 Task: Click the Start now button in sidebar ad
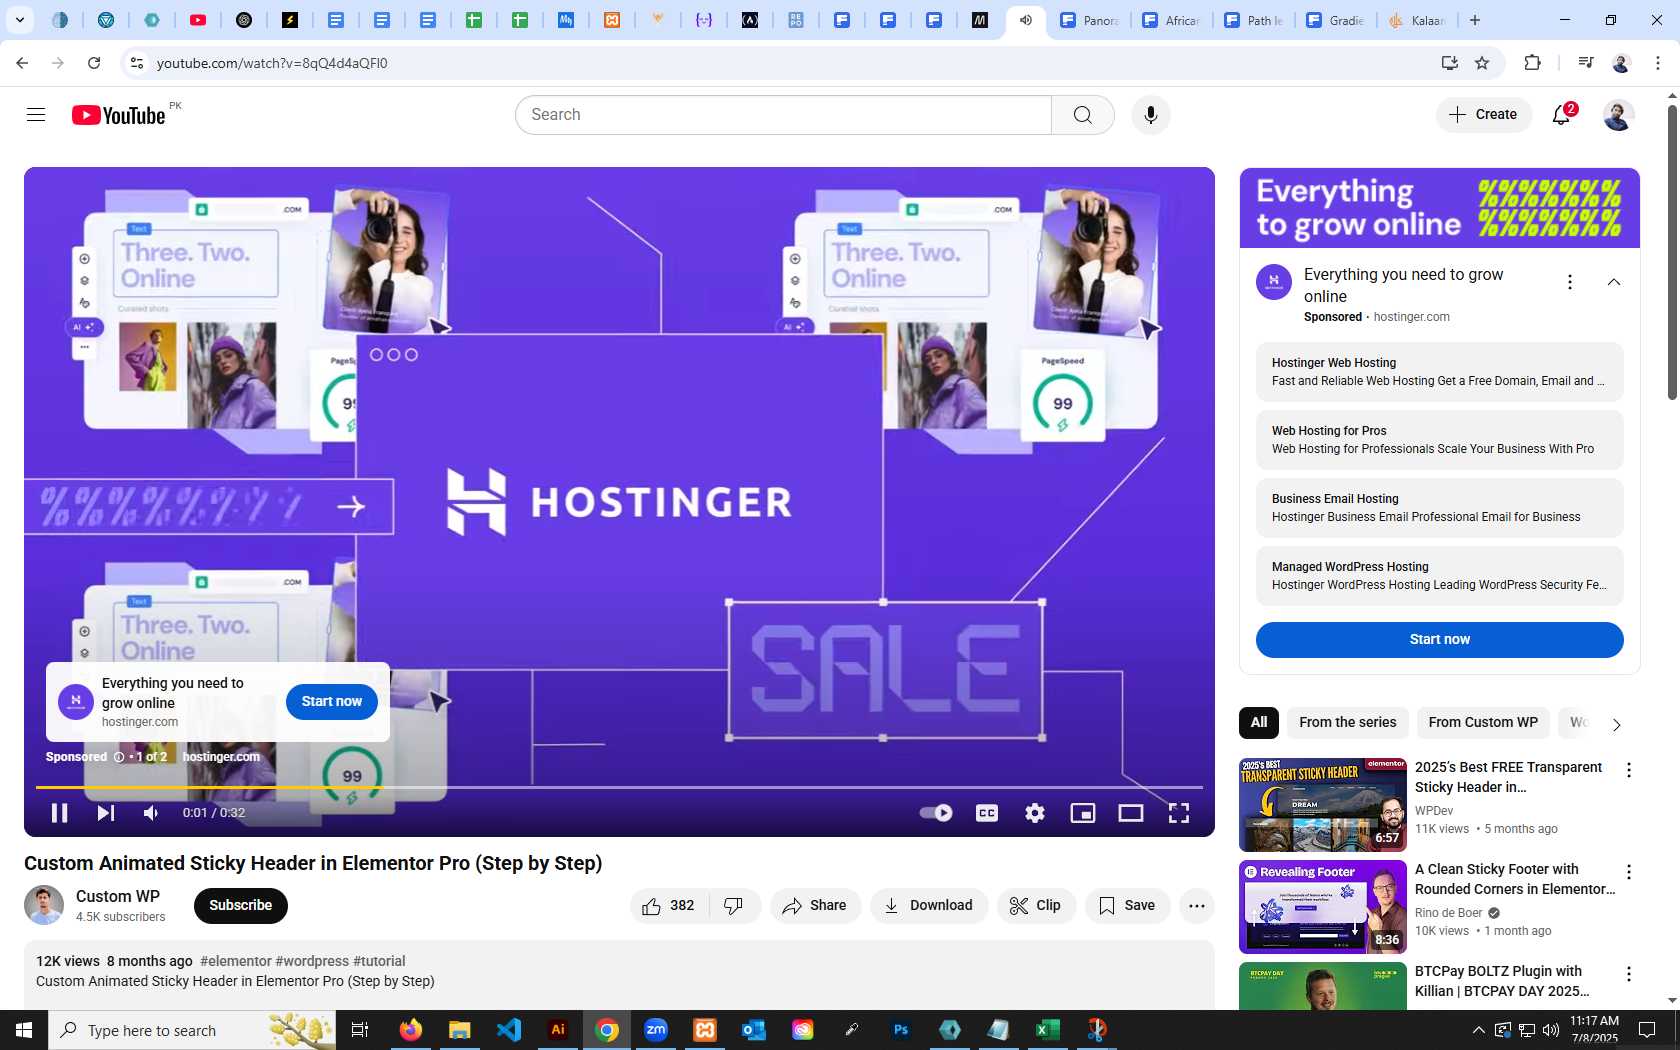(x=1440, y=640)
